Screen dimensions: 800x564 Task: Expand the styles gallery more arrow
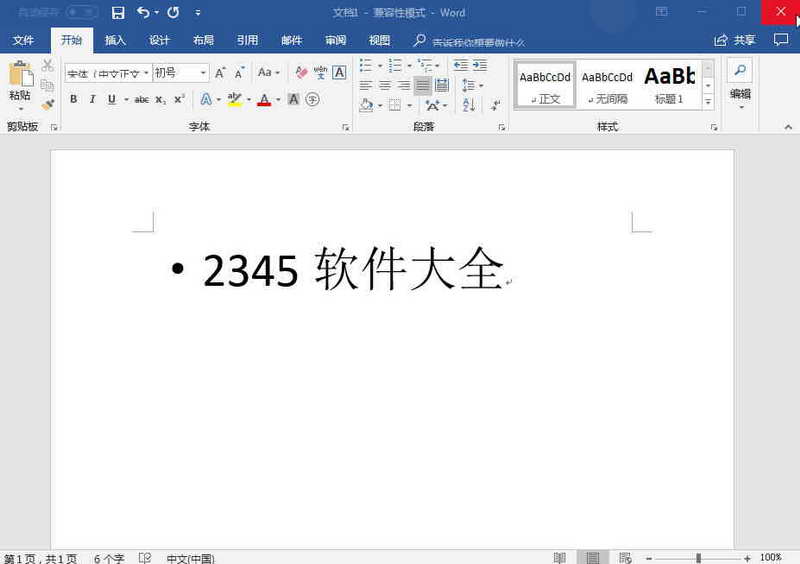point(708,102)
